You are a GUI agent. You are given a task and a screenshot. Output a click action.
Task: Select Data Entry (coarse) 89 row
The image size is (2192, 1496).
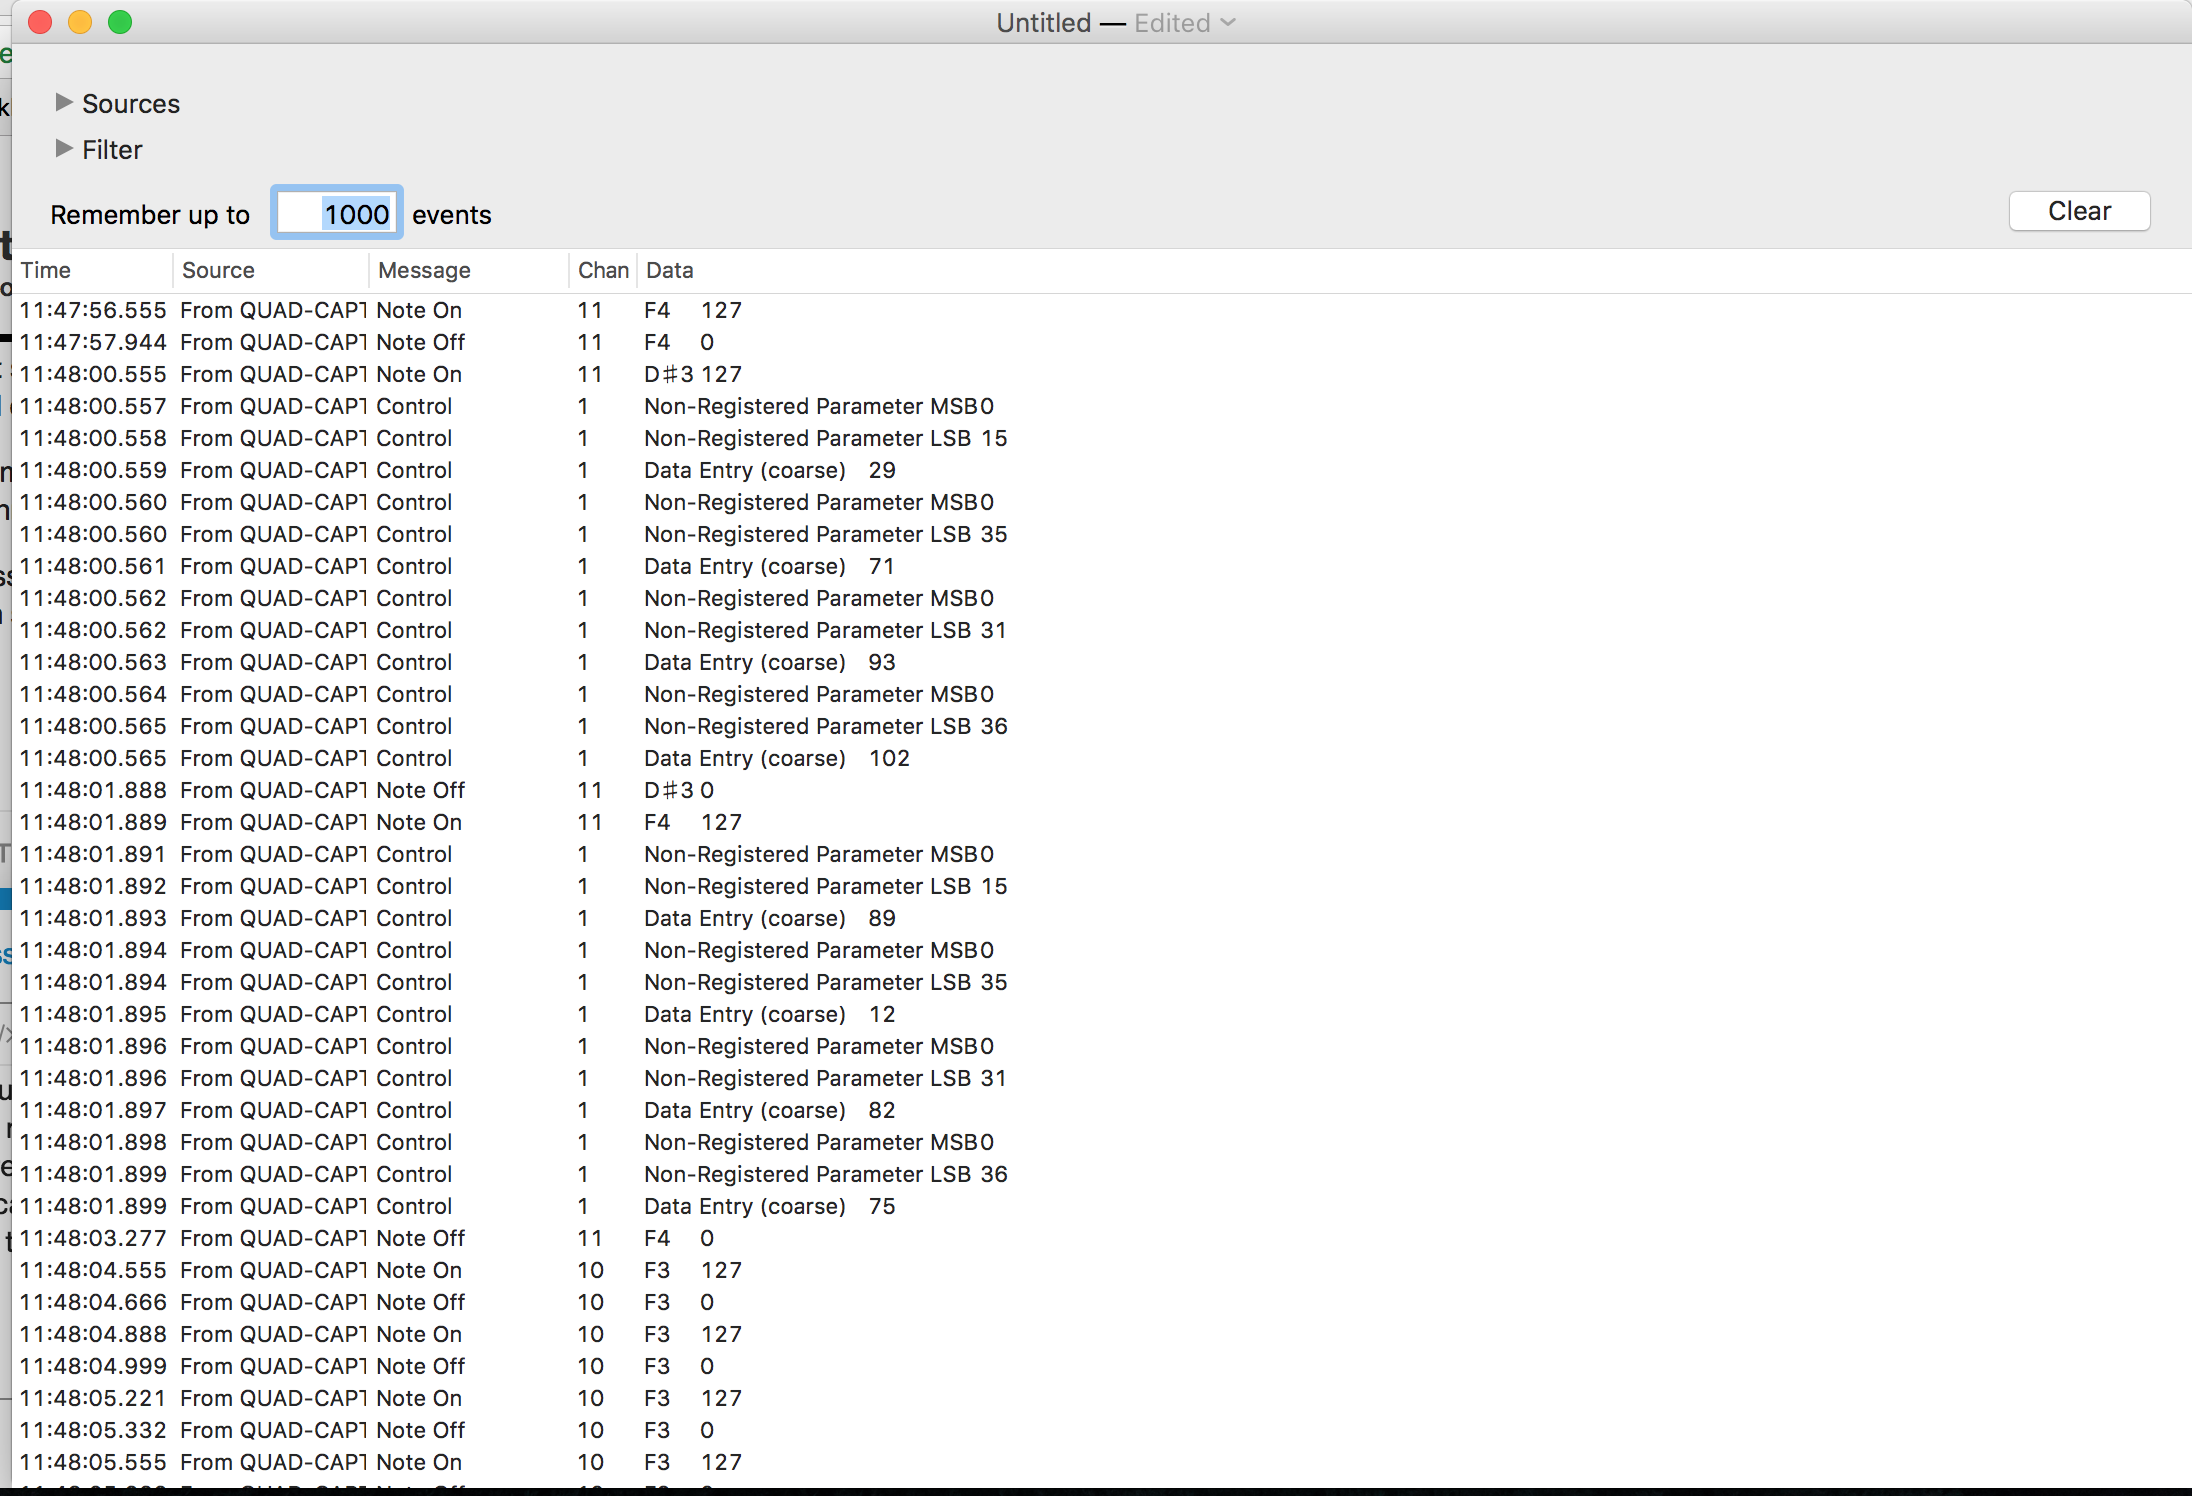[x=1102, y=918]
